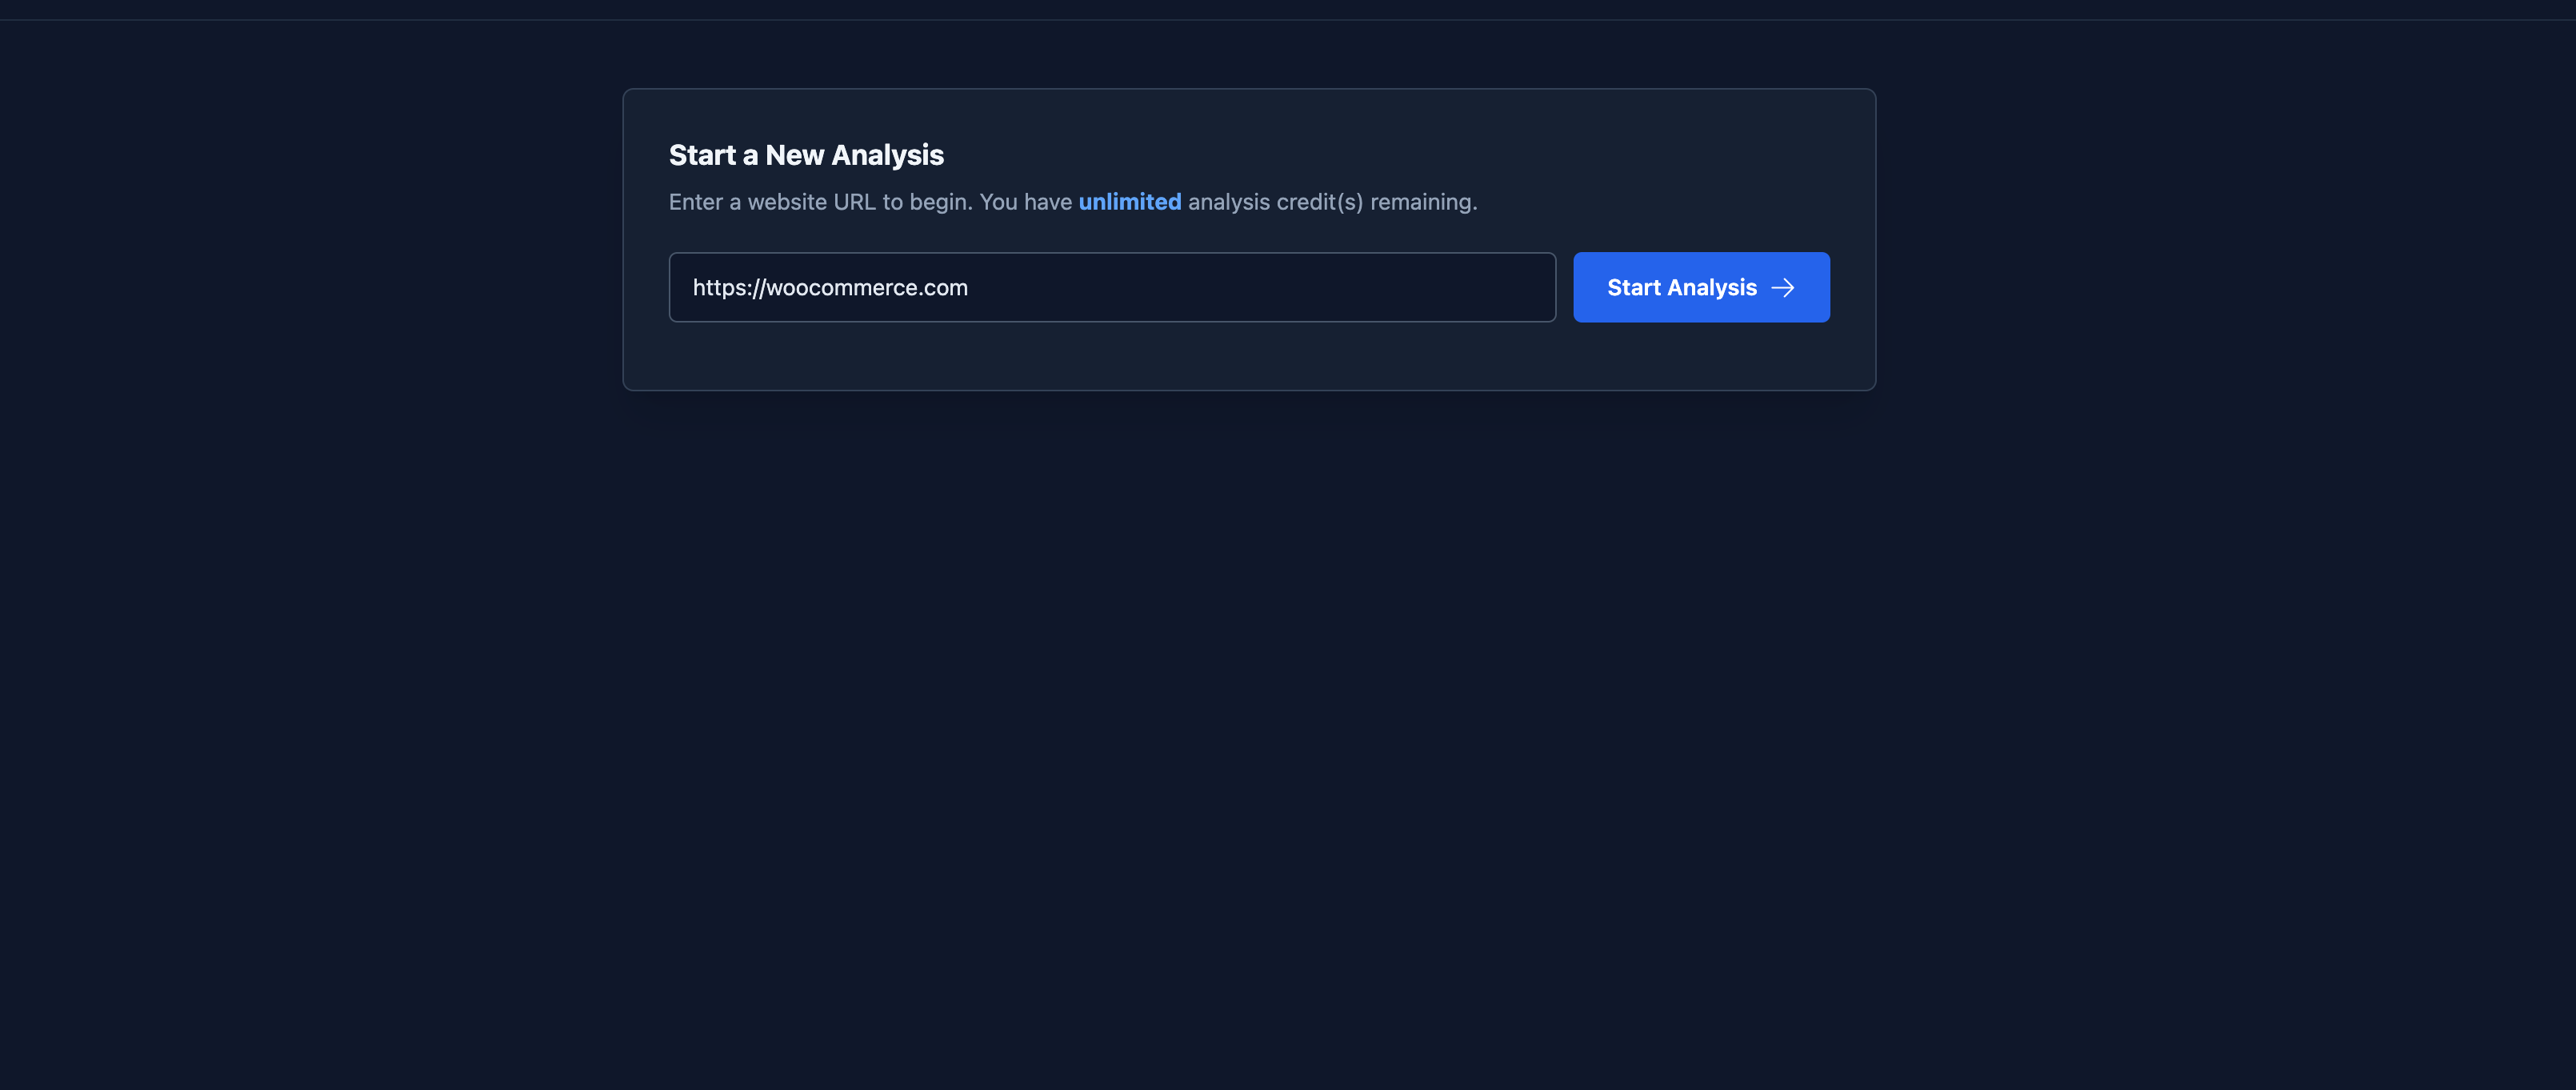Click the arrow icon inside Start Analysis button

click(x=1785, y=287)
